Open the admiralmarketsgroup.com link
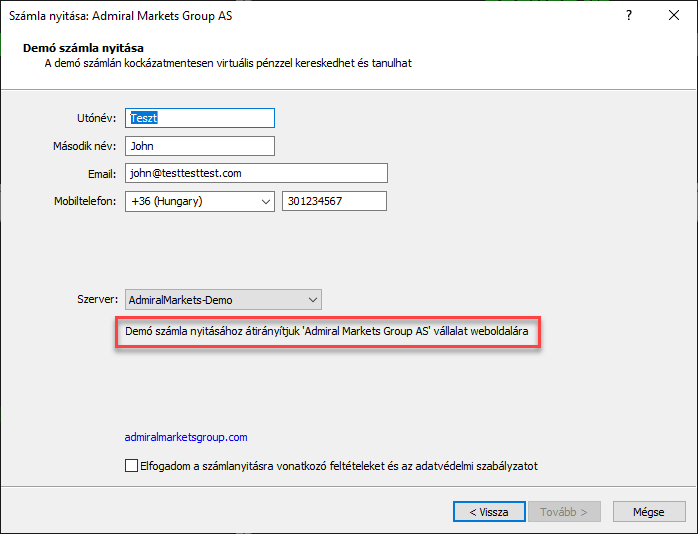The height and width of the screenshot is (534, 698). click(x=186, y=437)
